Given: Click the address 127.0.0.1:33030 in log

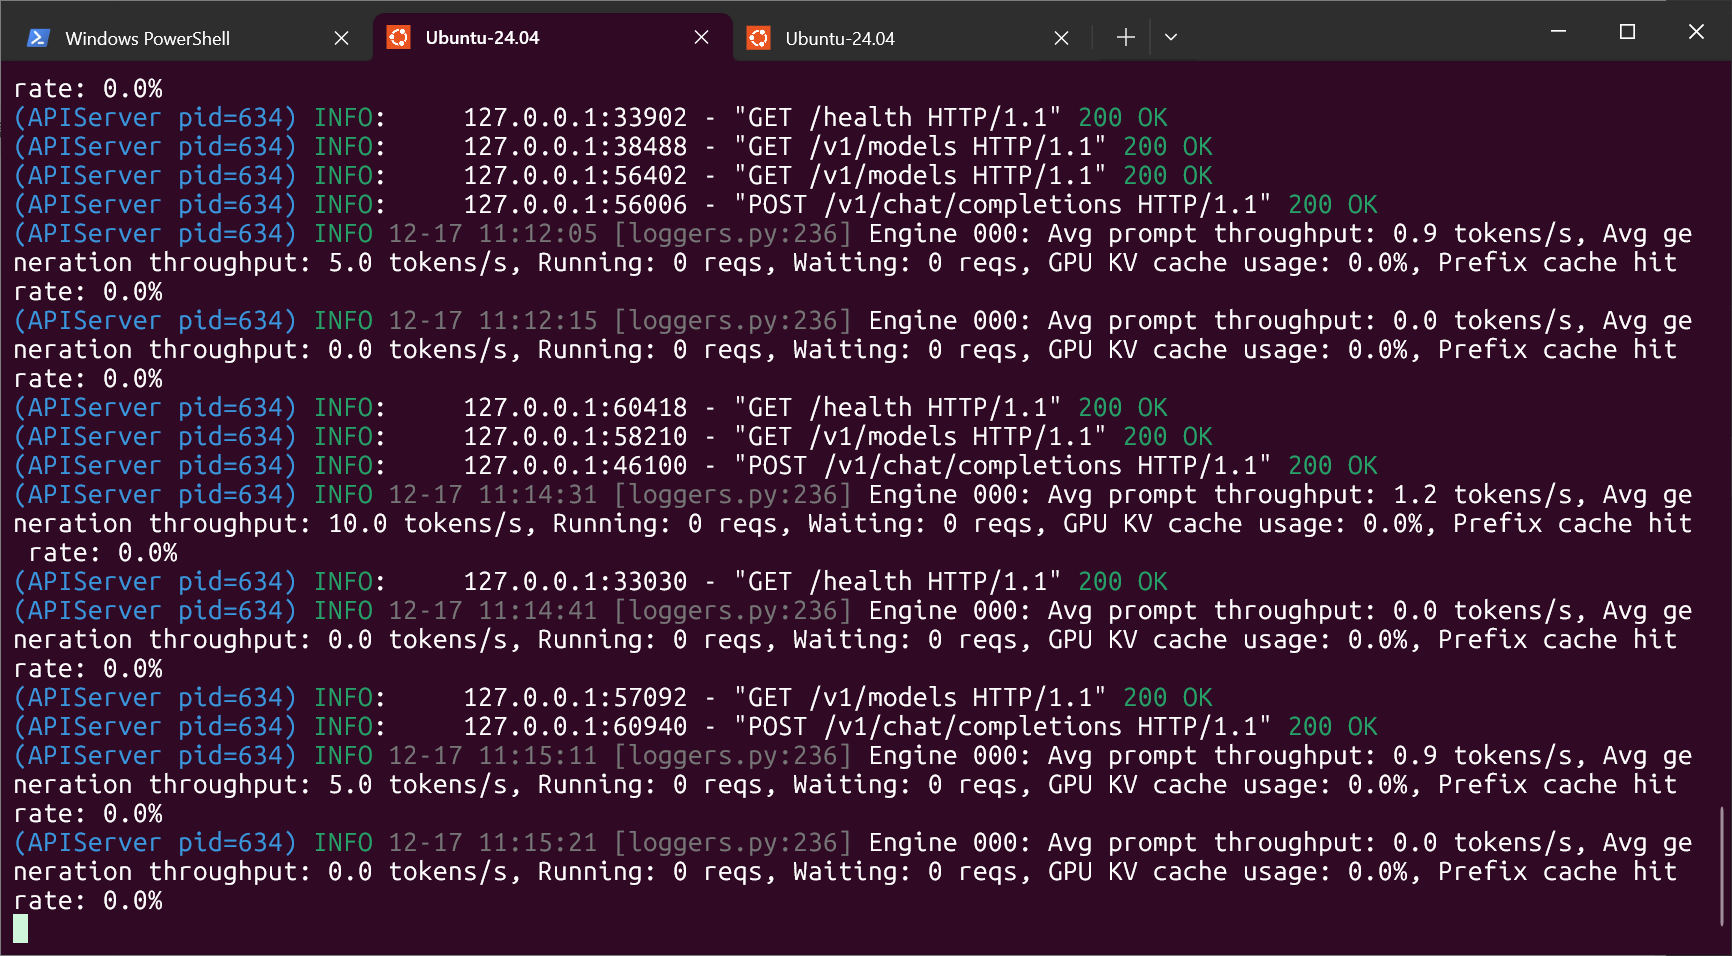Looking at the screenshot, I should click(575, 582).
